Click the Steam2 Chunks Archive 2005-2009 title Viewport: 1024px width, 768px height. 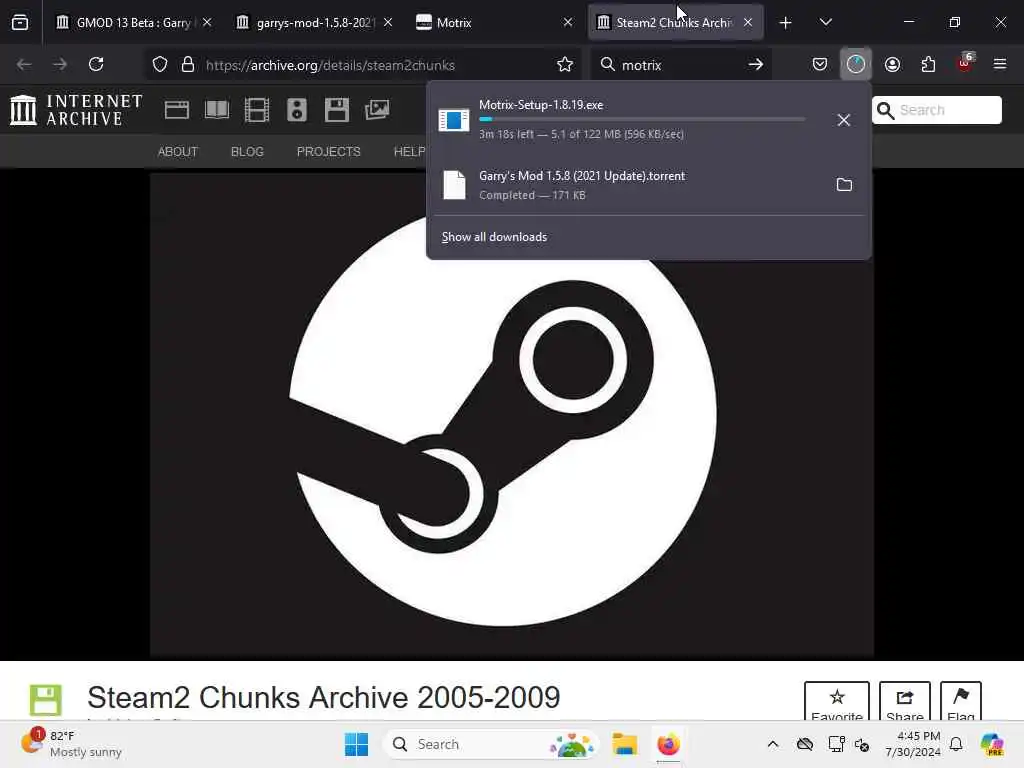pos(324,697)
